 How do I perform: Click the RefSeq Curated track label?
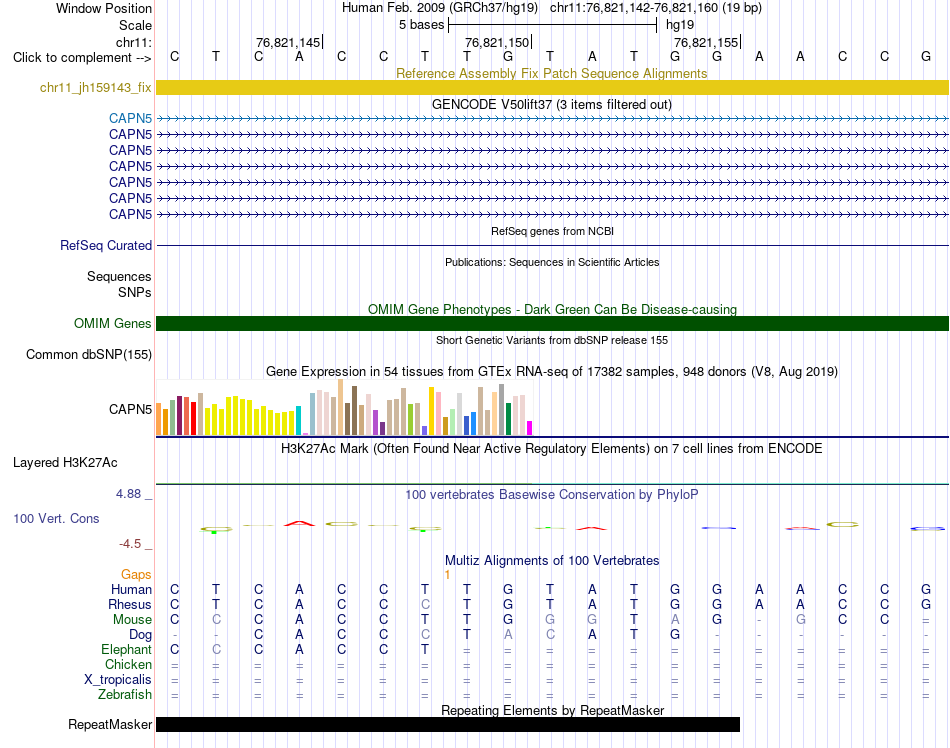click(x=105, y=245)
